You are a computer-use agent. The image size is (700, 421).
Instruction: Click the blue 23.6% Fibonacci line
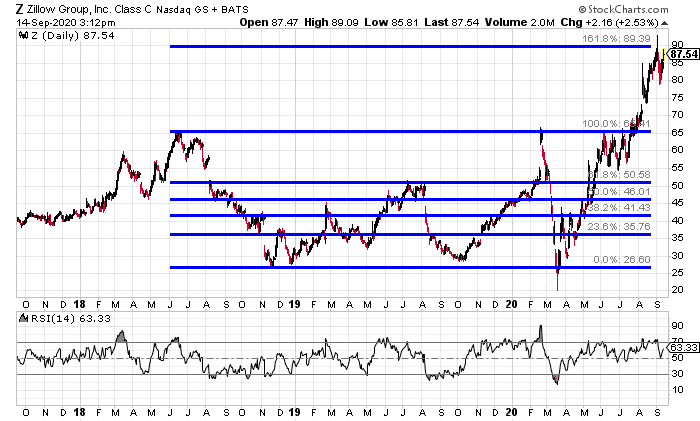tap(410, 234)
